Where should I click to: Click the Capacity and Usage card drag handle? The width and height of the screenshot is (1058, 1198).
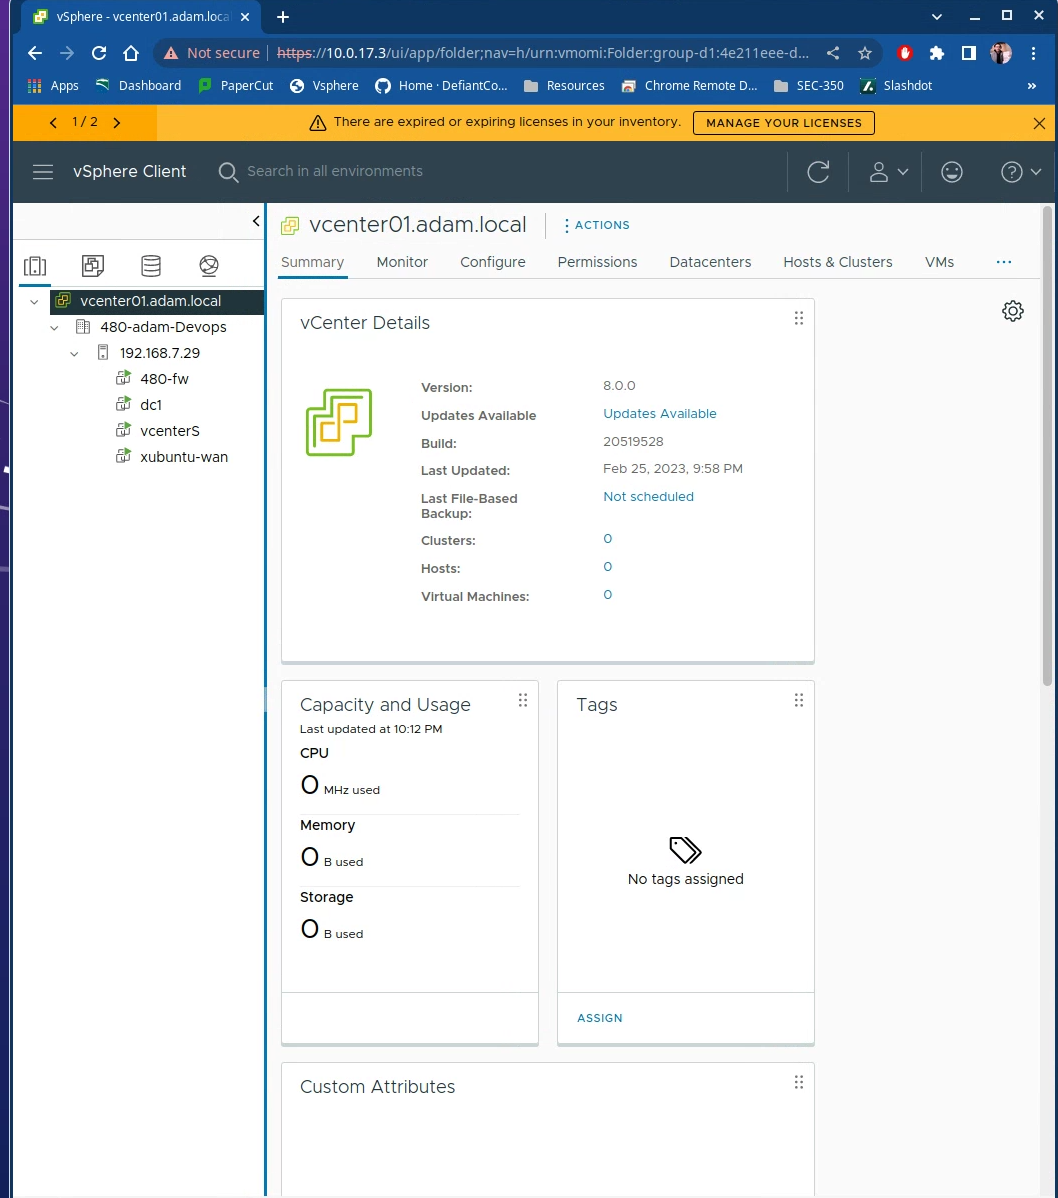[523, 700]
